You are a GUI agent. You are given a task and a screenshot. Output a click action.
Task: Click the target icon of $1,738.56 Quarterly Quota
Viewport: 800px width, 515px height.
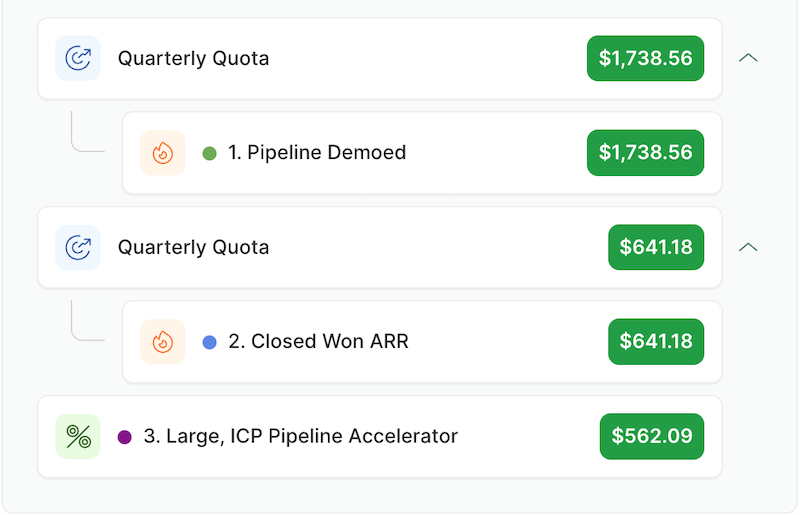78,58
